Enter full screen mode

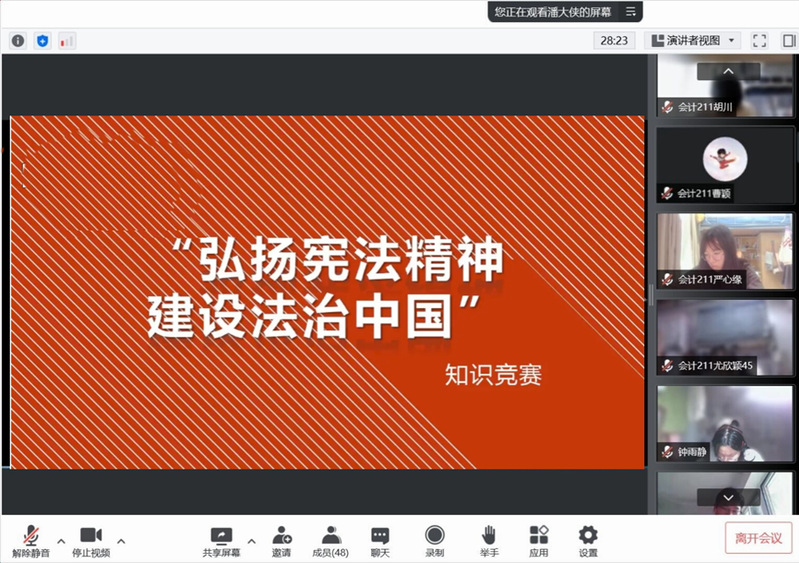coord(759,41)
